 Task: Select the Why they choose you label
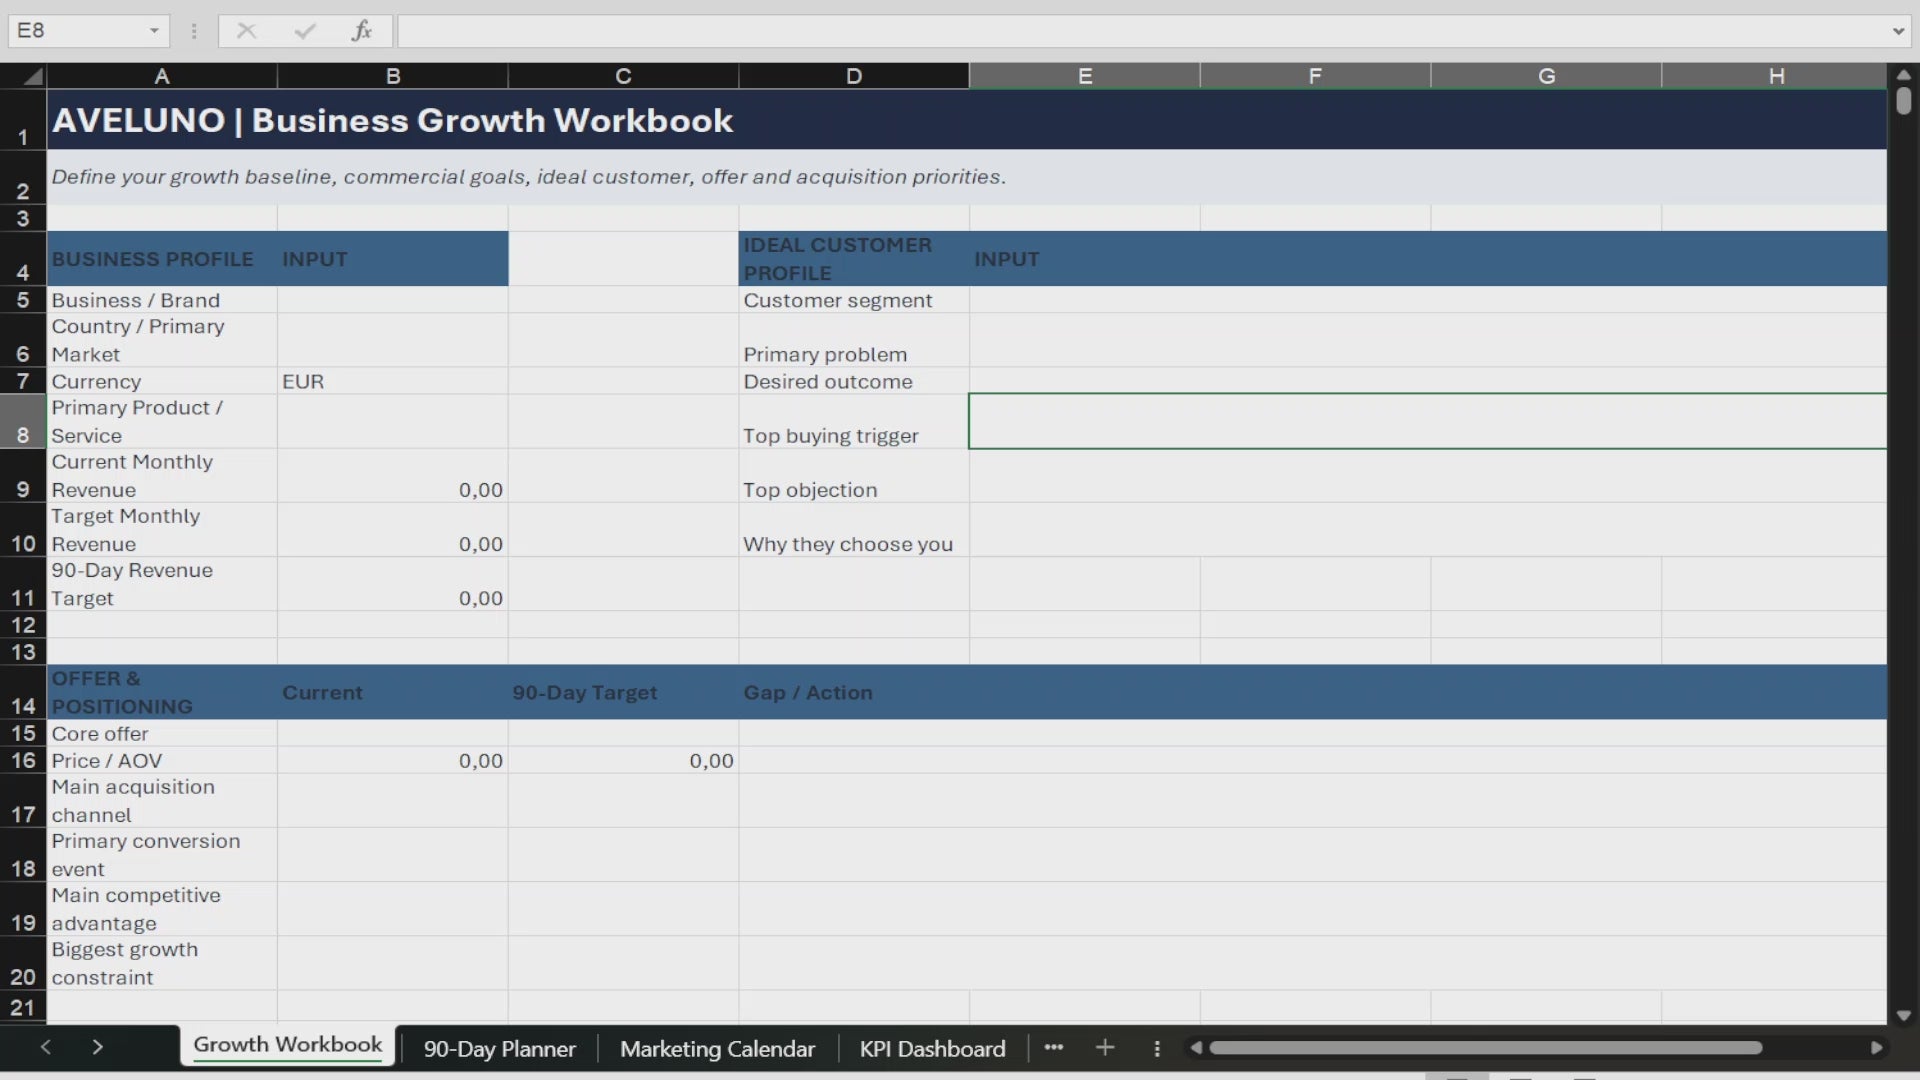(854, 529)
